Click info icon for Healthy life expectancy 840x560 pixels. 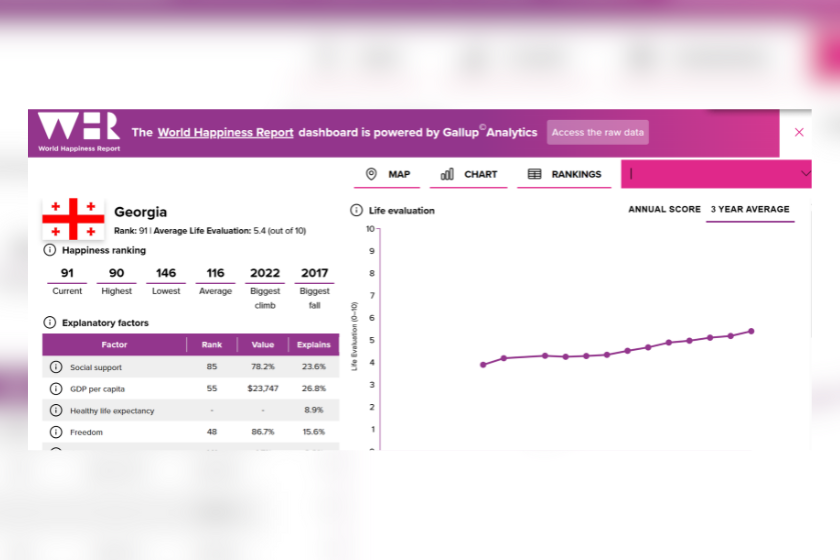(56, 411)
